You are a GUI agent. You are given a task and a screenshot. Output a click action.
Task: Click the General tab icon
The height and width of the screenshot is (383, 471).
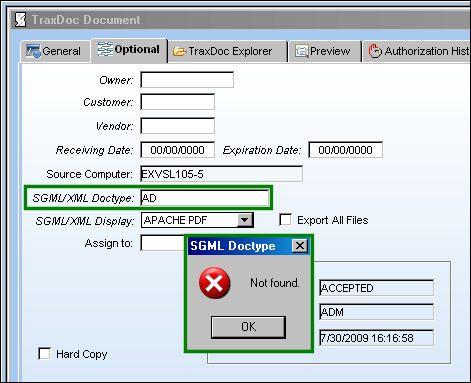(x=33, y=51)
